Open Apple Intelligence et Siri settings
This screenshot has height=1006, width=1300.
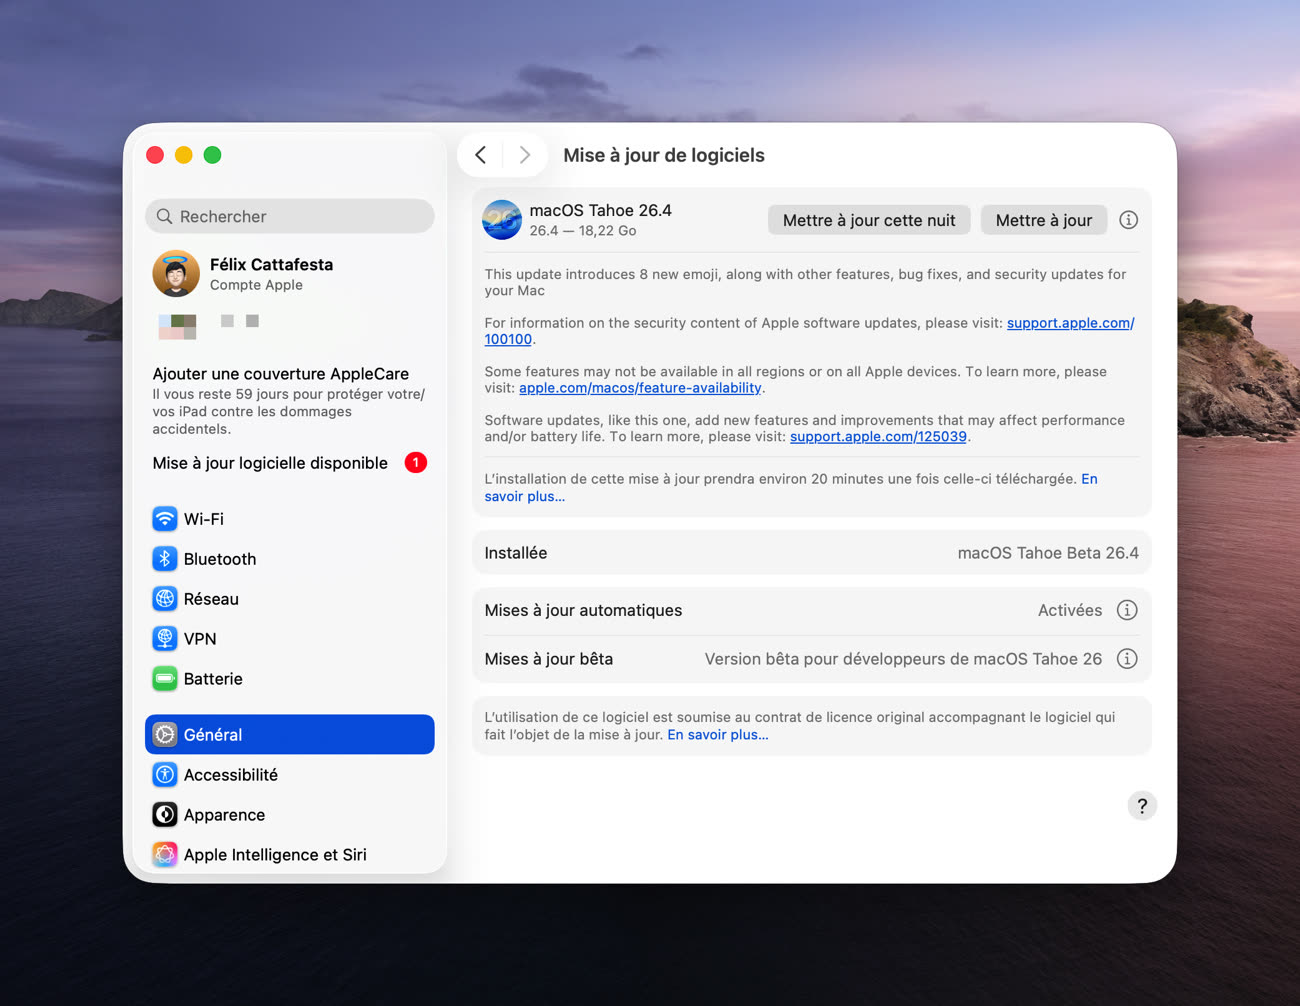pyautogui.click(x=274, y=855)
